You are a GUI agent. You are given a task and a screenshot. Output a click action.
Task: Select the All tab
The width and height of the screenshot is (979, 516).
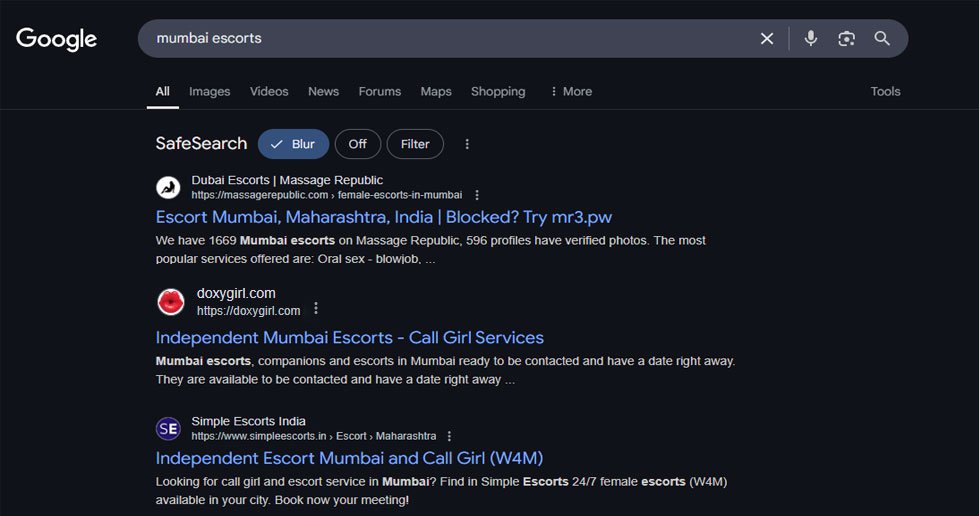[x=162, y=91]
